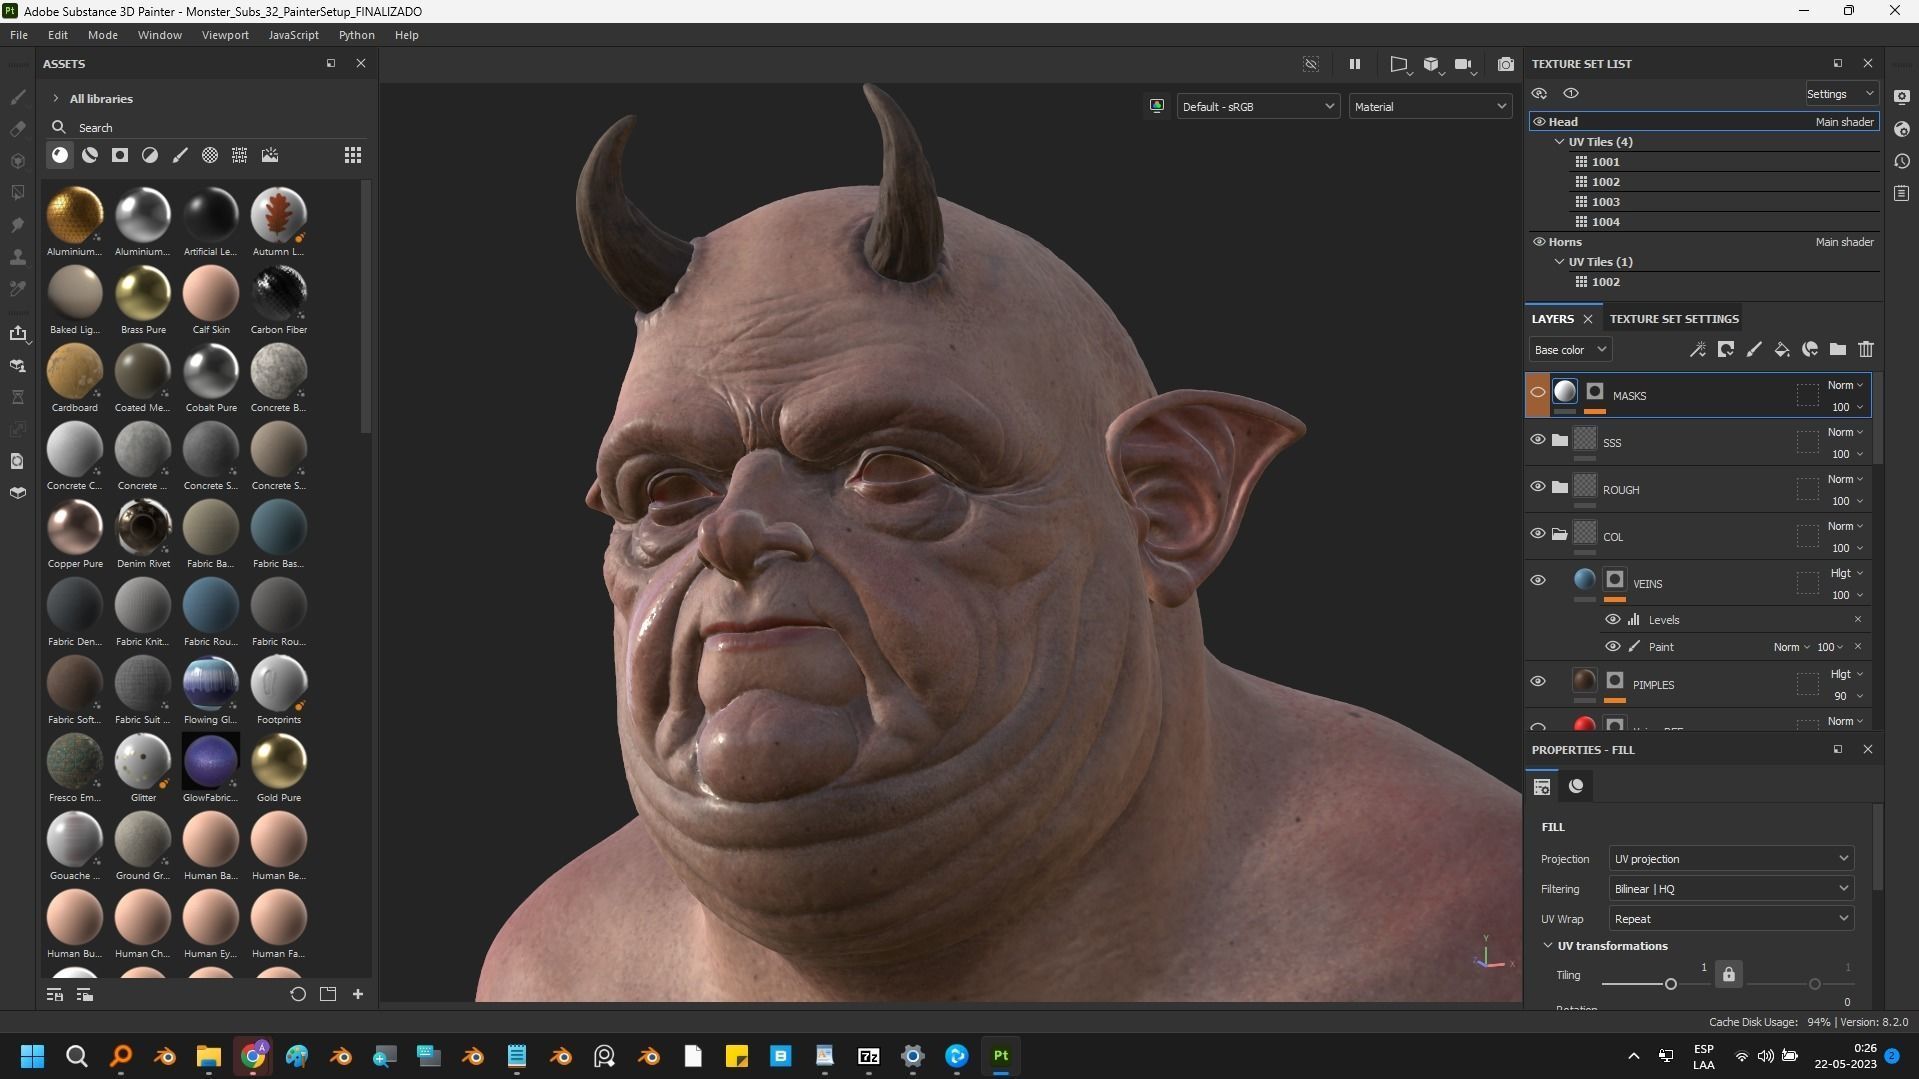
Task: Add a new paint layer
Action: click(1754, 350)
